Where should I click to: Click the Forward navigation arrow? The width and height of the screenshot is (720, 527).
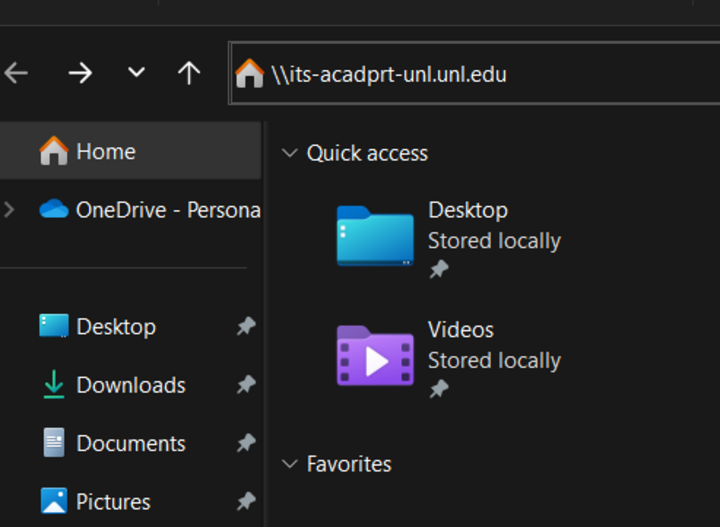(x=80, y=73)
